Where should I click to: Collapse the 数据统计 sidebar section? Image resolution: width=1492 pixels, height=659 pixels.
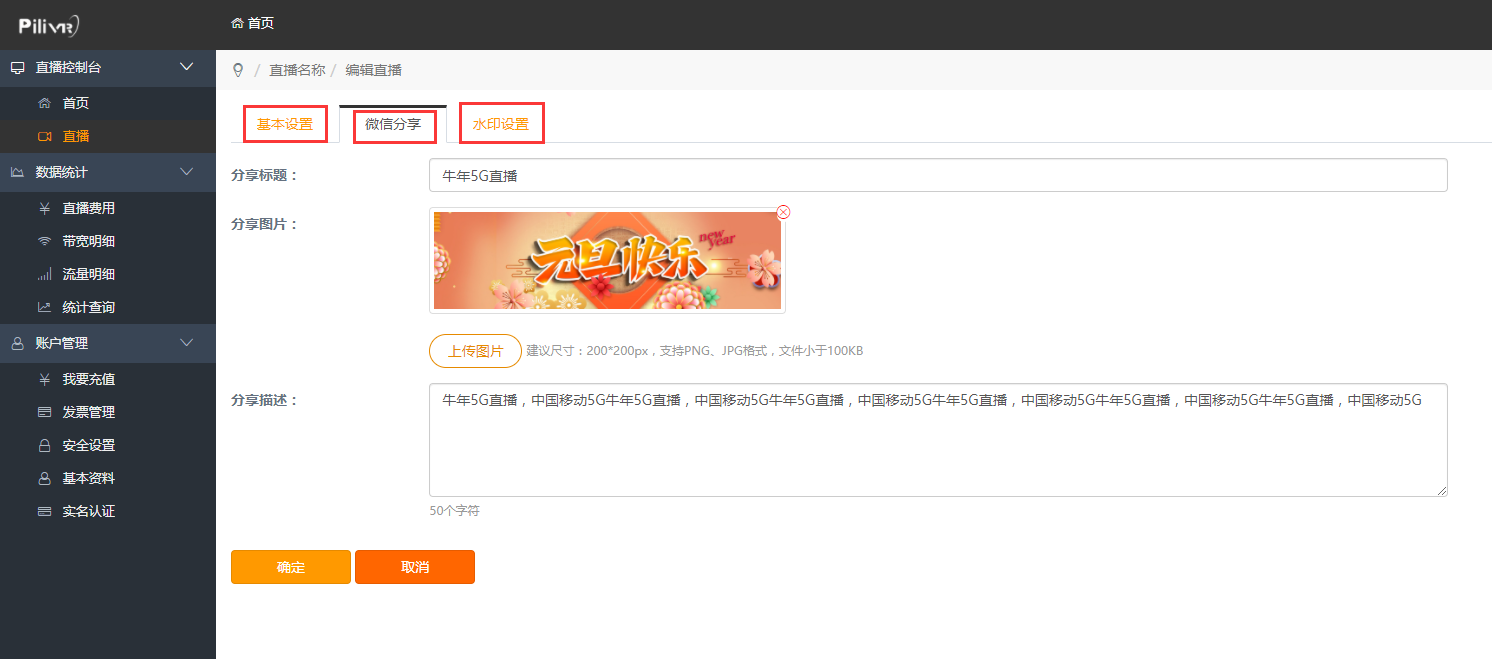click(x=186, y=172)
